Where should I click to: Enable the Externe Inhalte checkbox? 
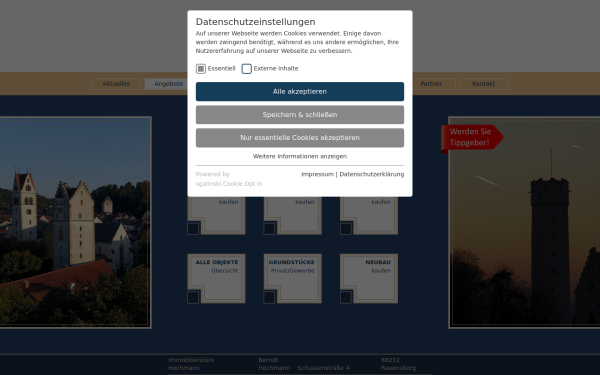[x=247, y=68]
